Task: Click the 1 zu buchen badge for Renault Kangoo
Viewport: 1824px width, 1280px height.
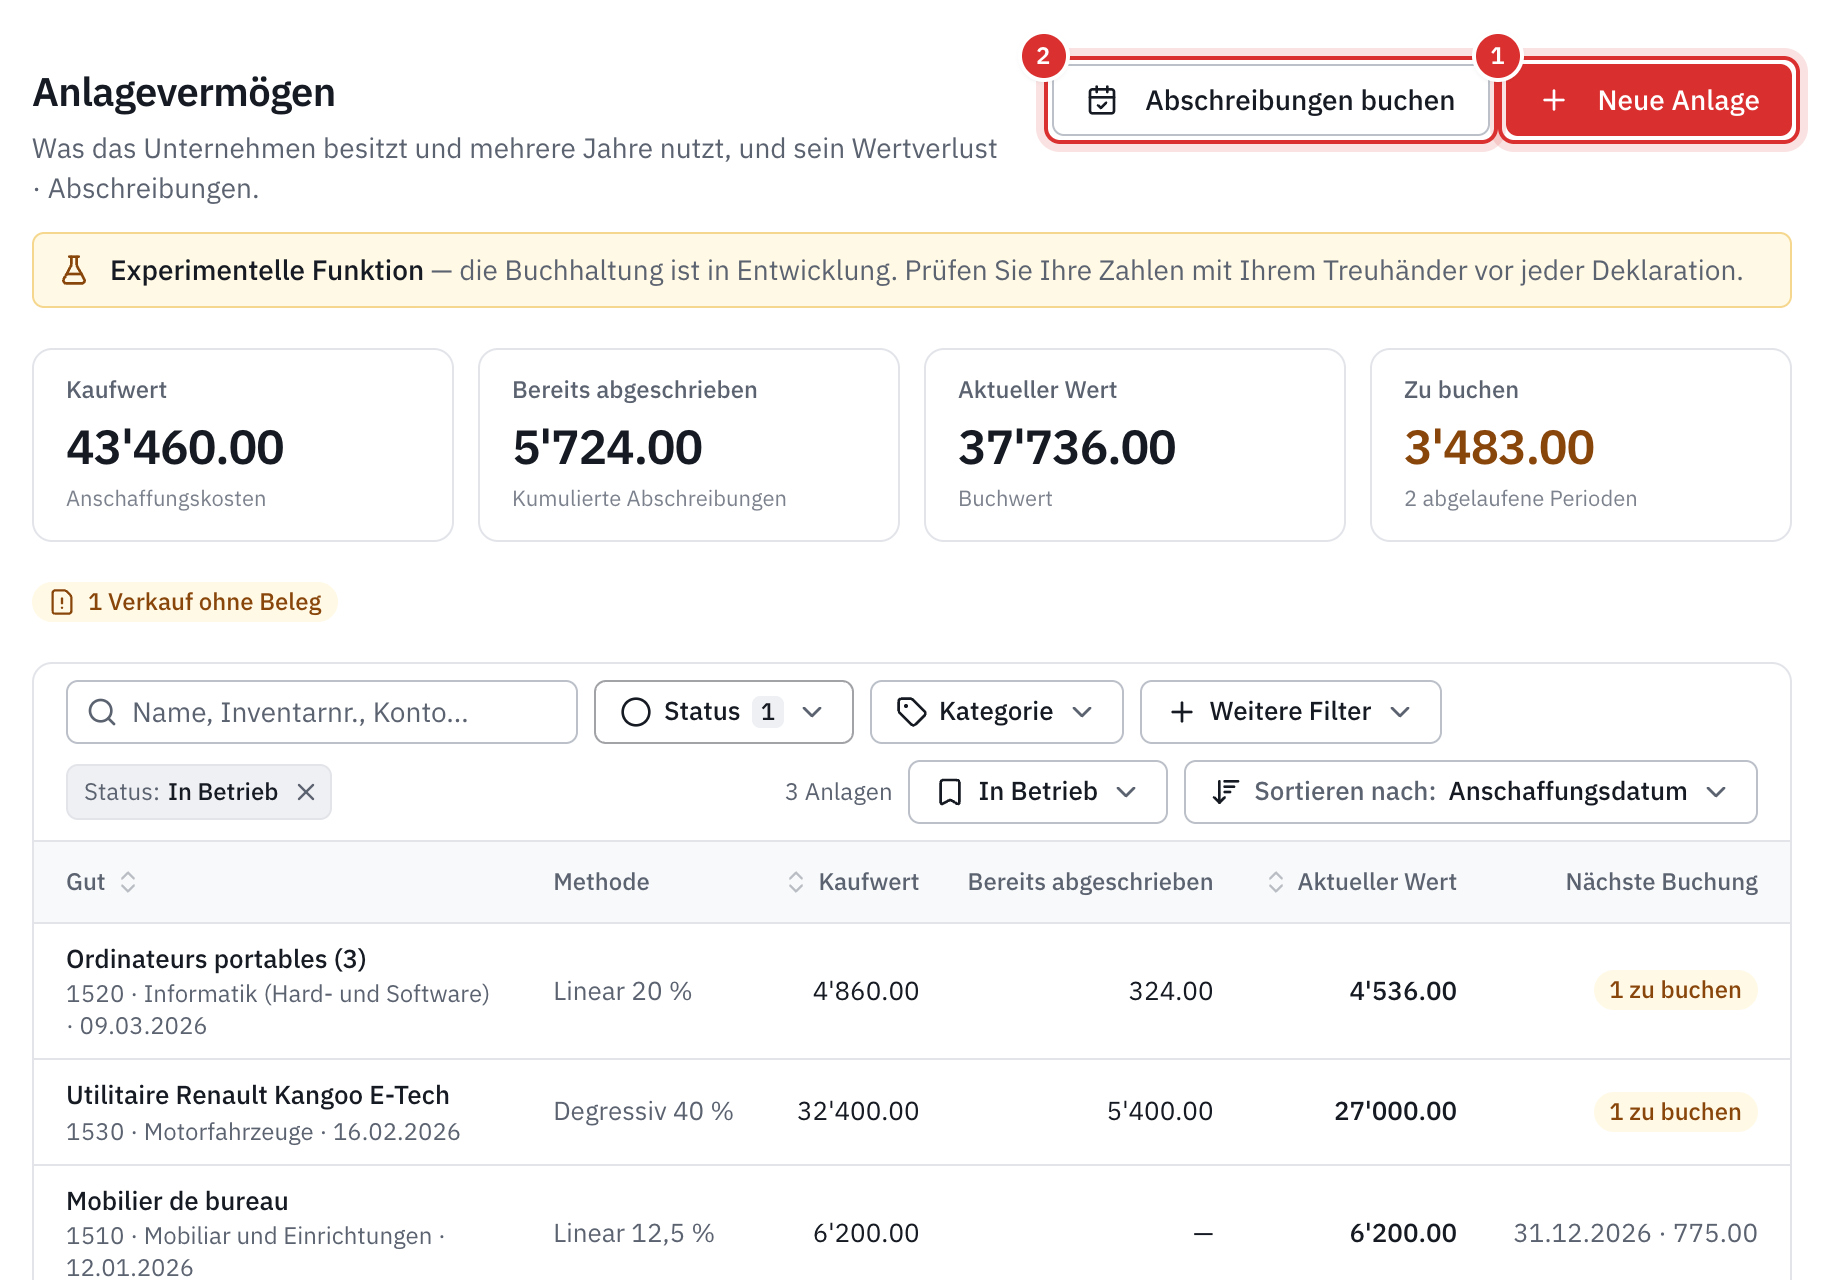Action: [1675, 1112]
